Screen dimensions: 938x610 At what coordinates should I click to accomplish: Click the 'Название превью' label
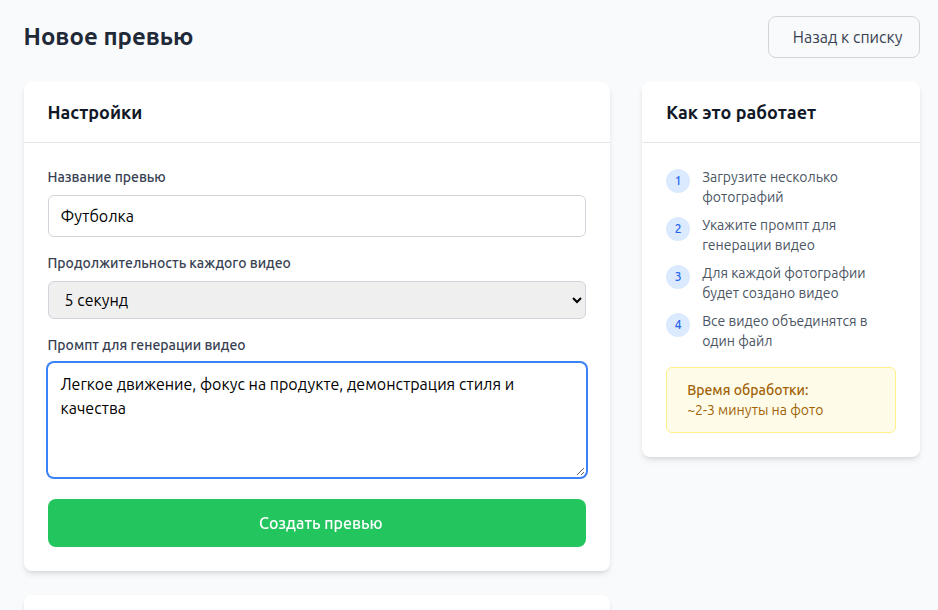[x=107, y=177]
